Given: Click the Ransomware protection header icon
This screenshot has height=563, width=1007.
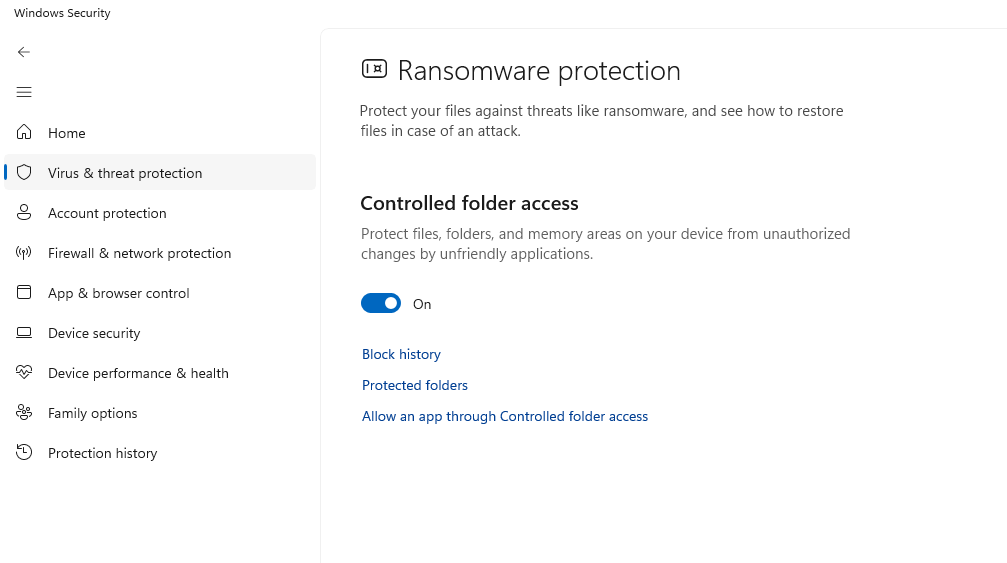Looking at the screenshot, I should coord(374,69).
